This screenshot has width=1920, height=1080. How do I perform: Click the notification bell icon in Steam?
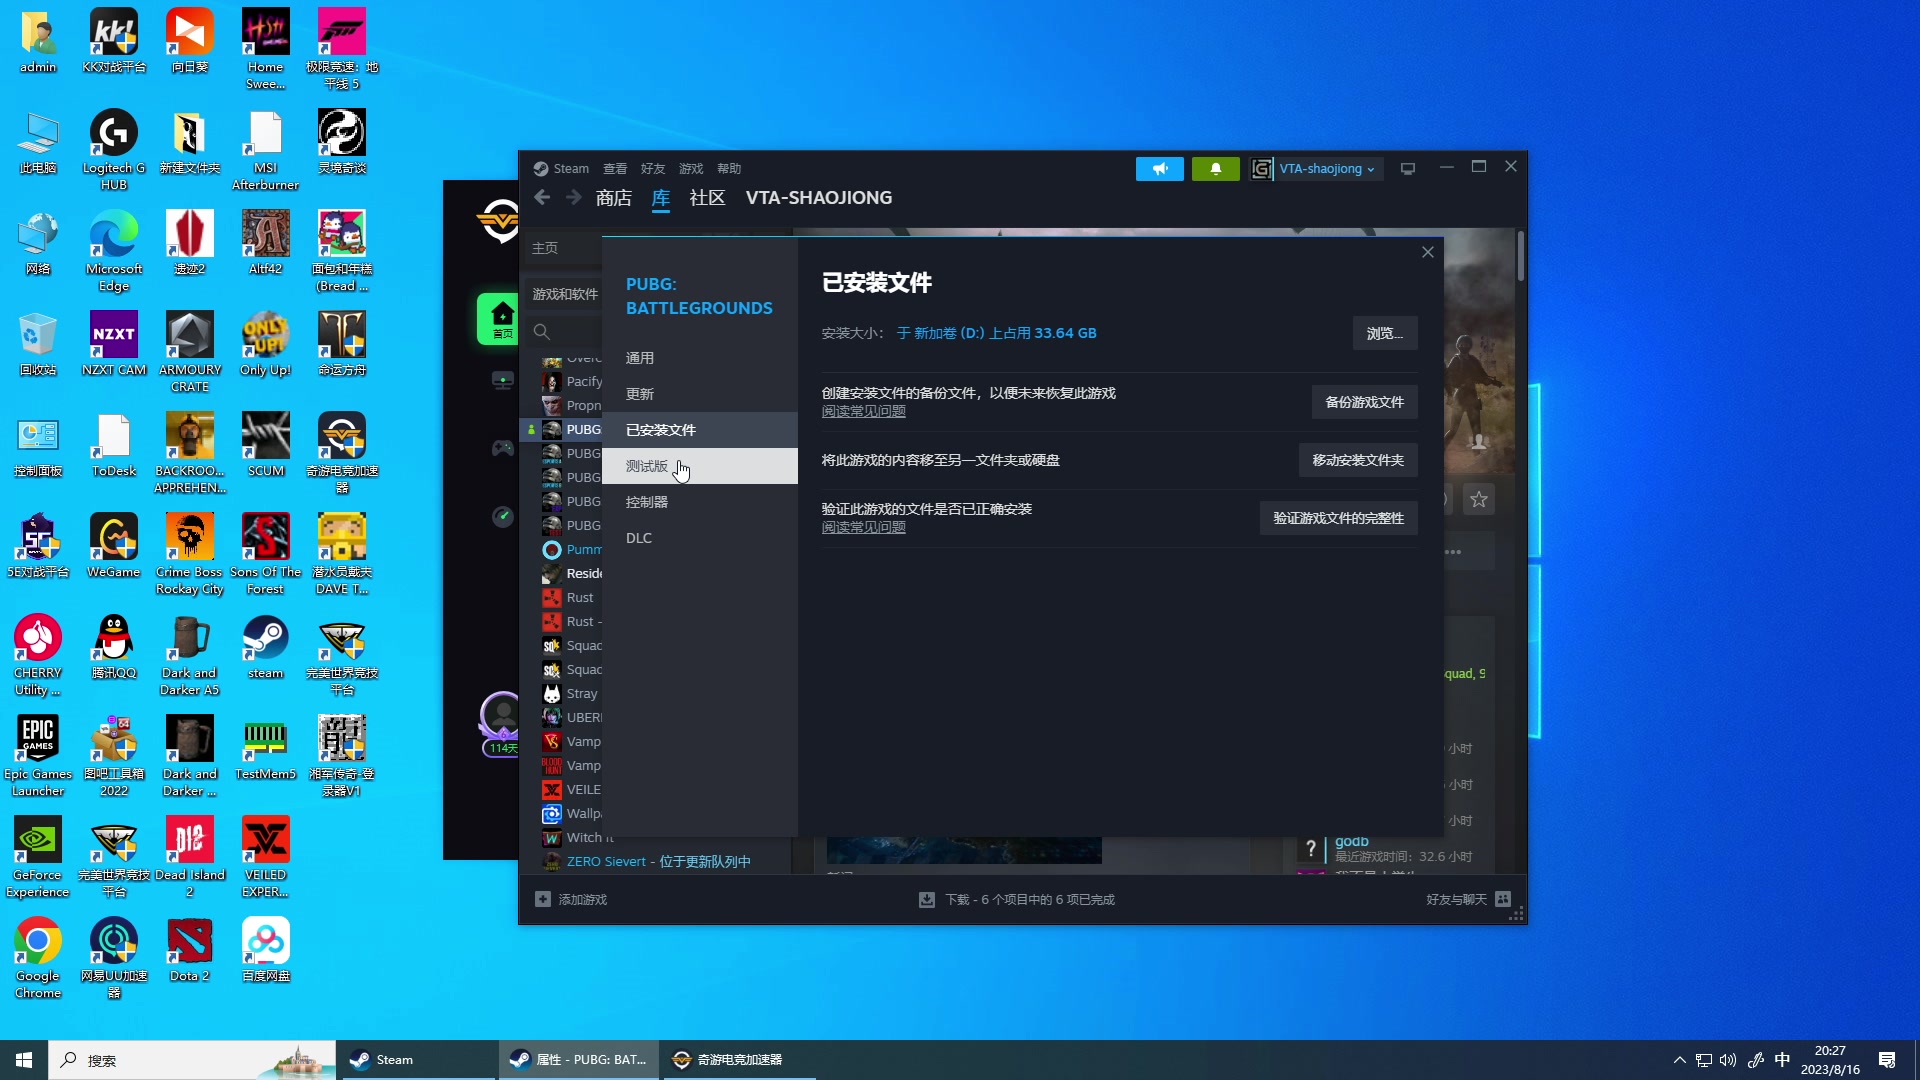1215,167
